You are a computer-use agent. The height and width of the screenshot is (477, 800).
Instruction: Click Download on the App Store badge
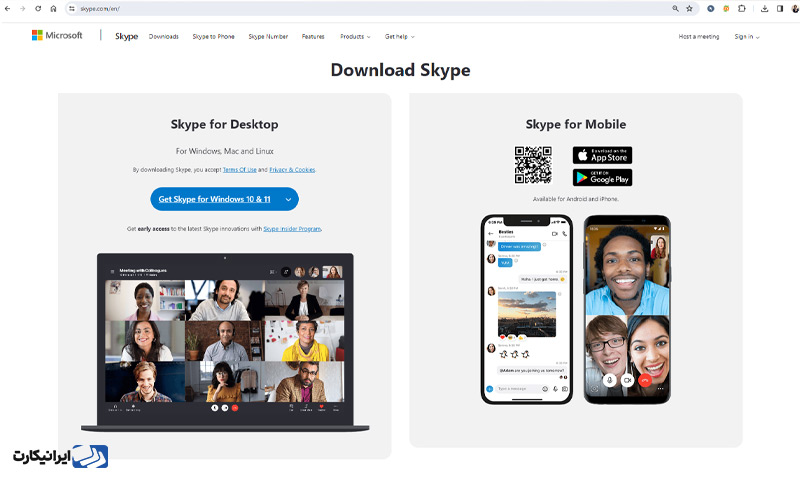pyautogui.click(x=602, y=155)
